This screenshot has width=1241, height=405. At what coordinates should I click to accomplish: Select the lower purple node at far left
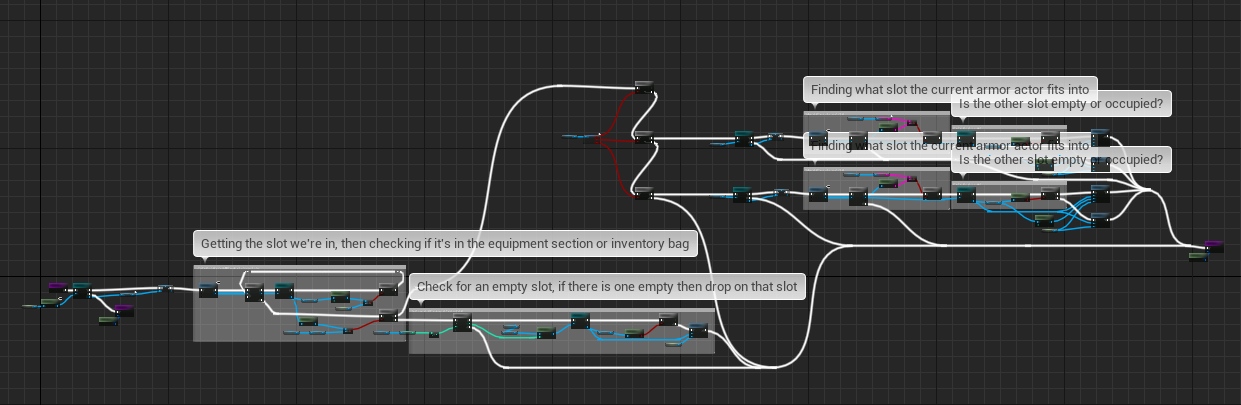(x=123, y=311)
